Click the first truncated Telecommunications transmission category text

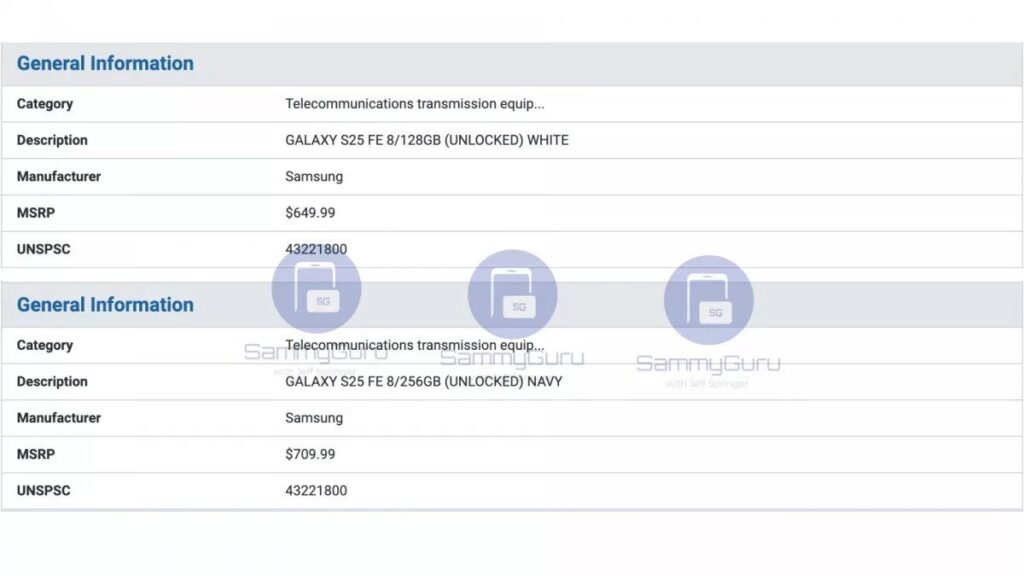click(x=415, y=104)
